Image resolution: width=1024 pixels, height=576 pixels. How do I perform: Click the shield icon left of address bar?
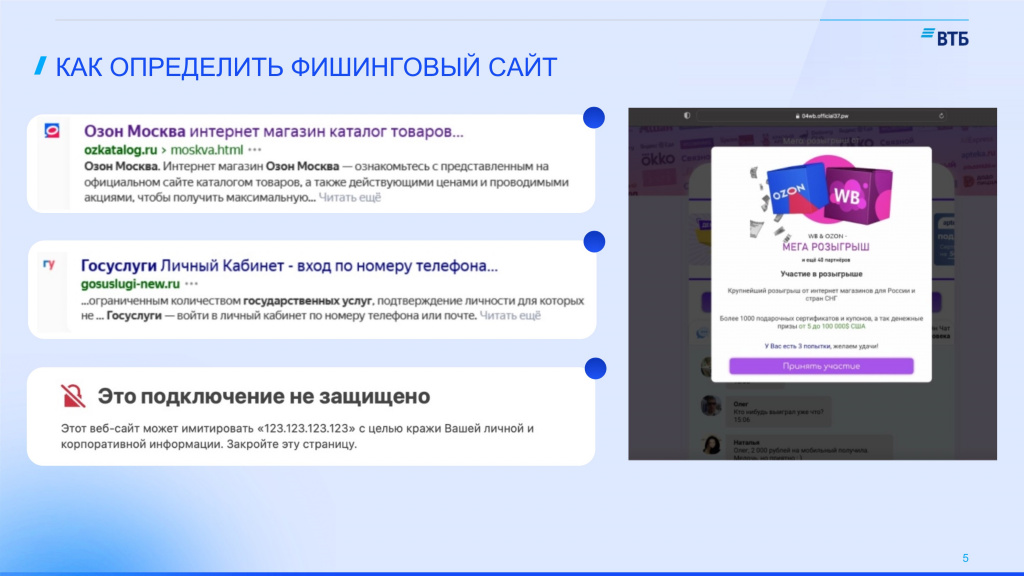click(686, 116)
